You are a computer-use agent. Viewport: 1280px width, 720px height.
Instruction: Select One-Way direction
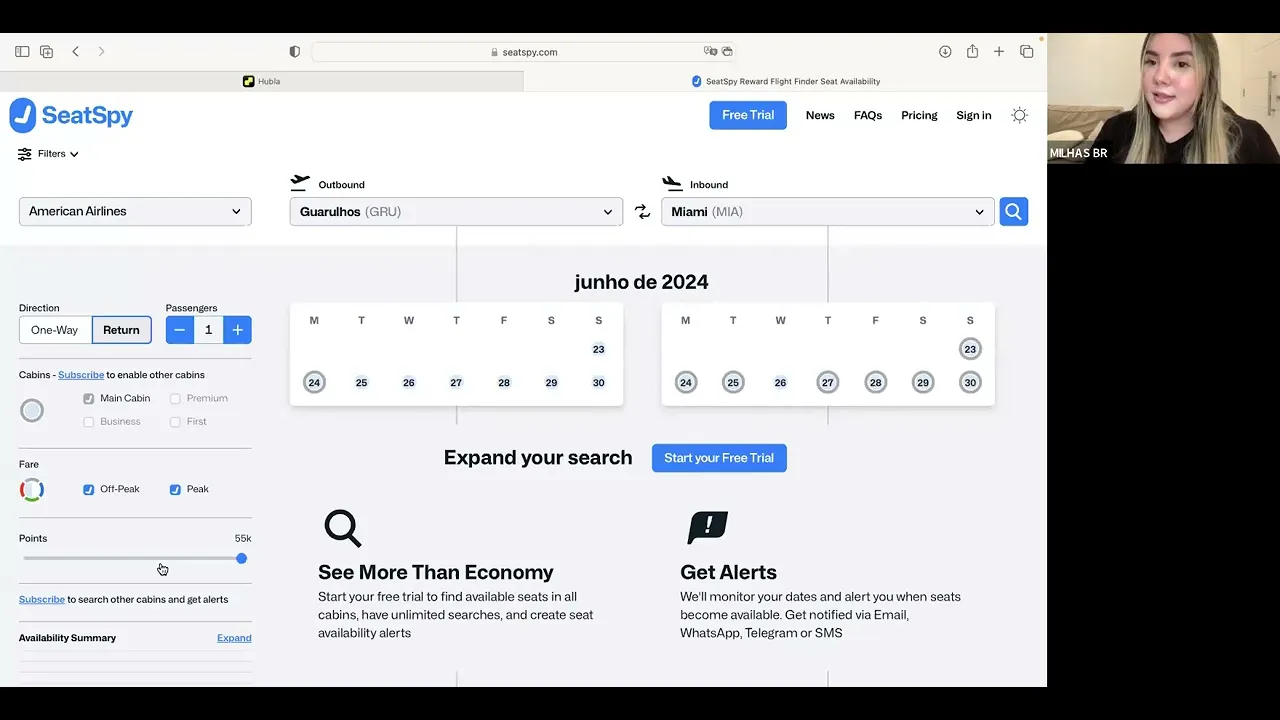(55, 330)
